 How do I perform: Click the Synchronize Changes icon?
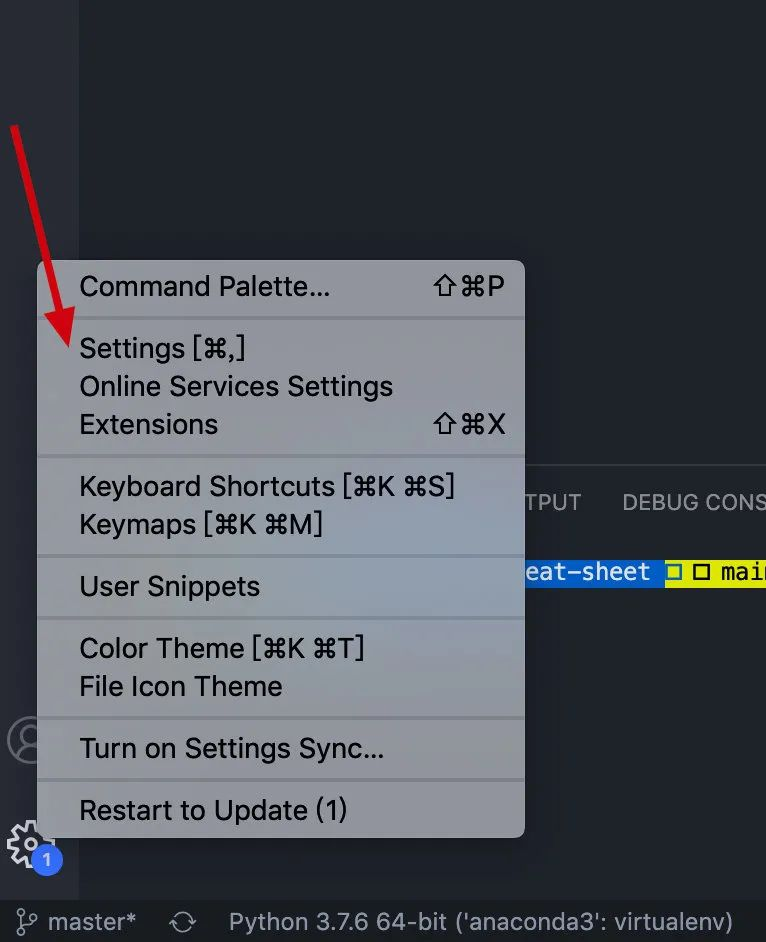(182, 922)
